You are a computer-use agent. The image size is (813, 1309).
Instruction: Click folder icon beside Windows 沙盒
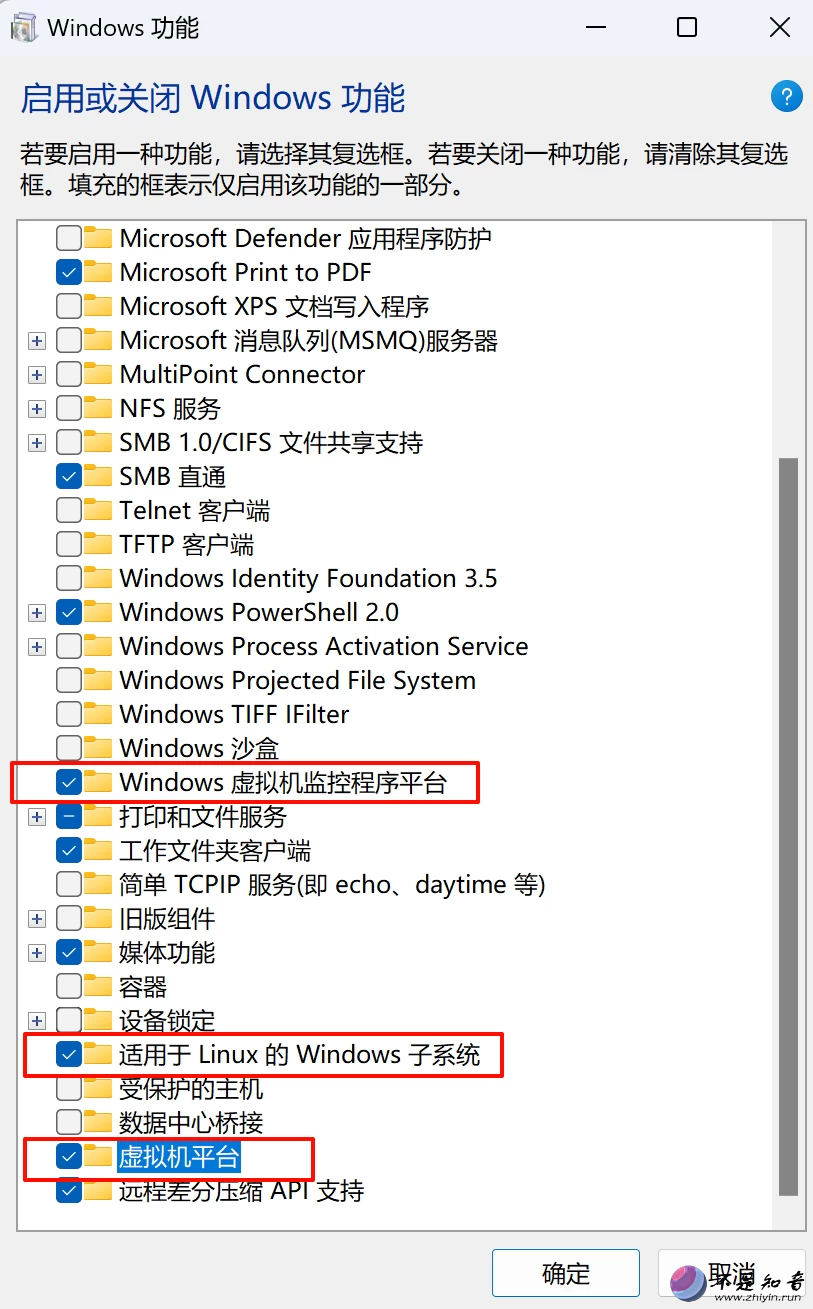(98, 748)
